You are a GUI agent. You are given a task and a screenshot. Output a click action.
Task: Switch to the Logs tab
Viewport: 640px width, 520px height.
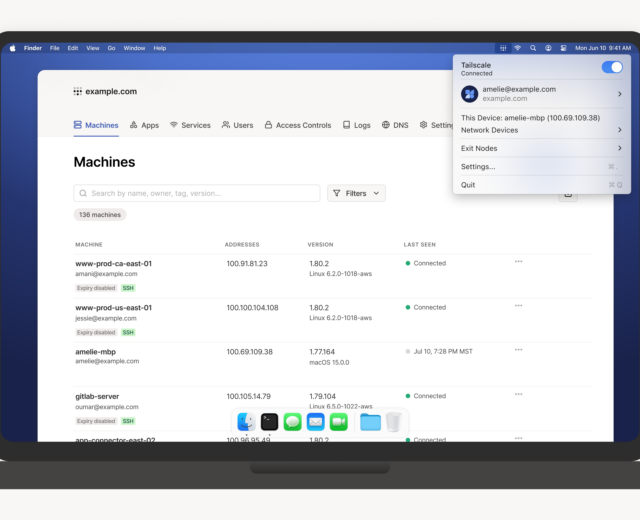[356, 125]
